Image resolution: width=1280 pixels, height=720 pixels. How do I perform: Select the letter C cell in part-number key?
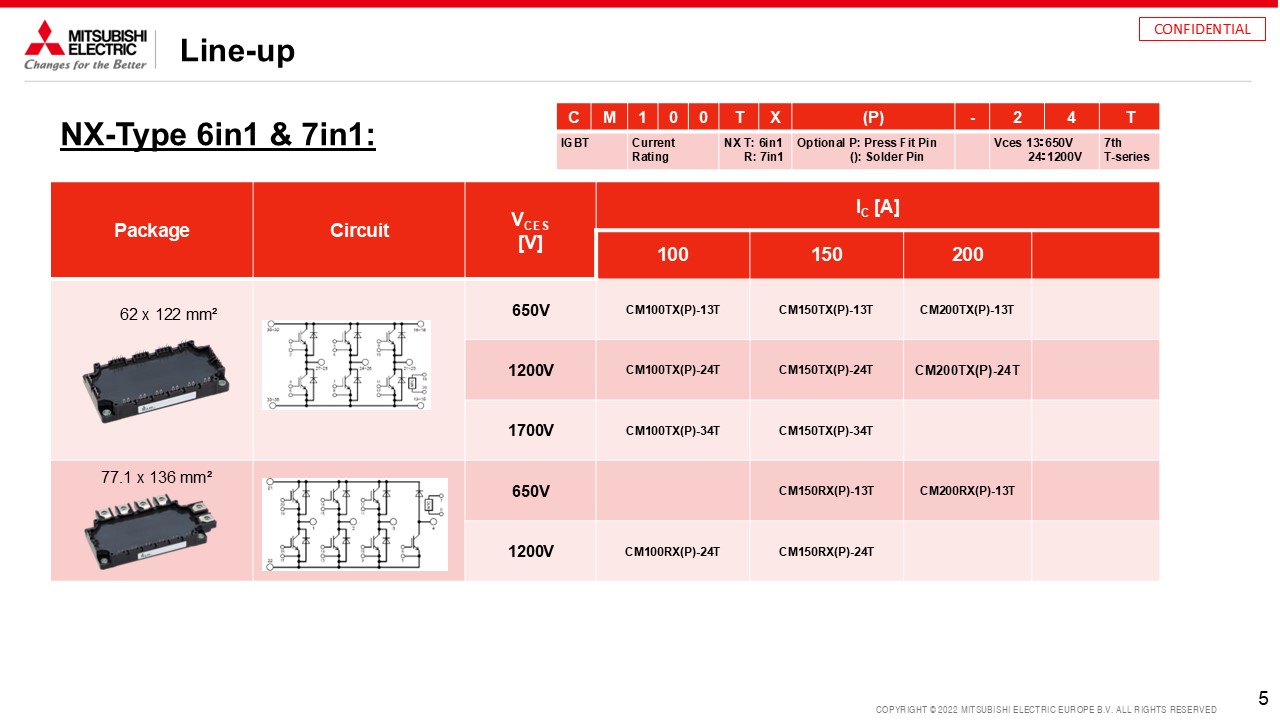pos(574,117)
